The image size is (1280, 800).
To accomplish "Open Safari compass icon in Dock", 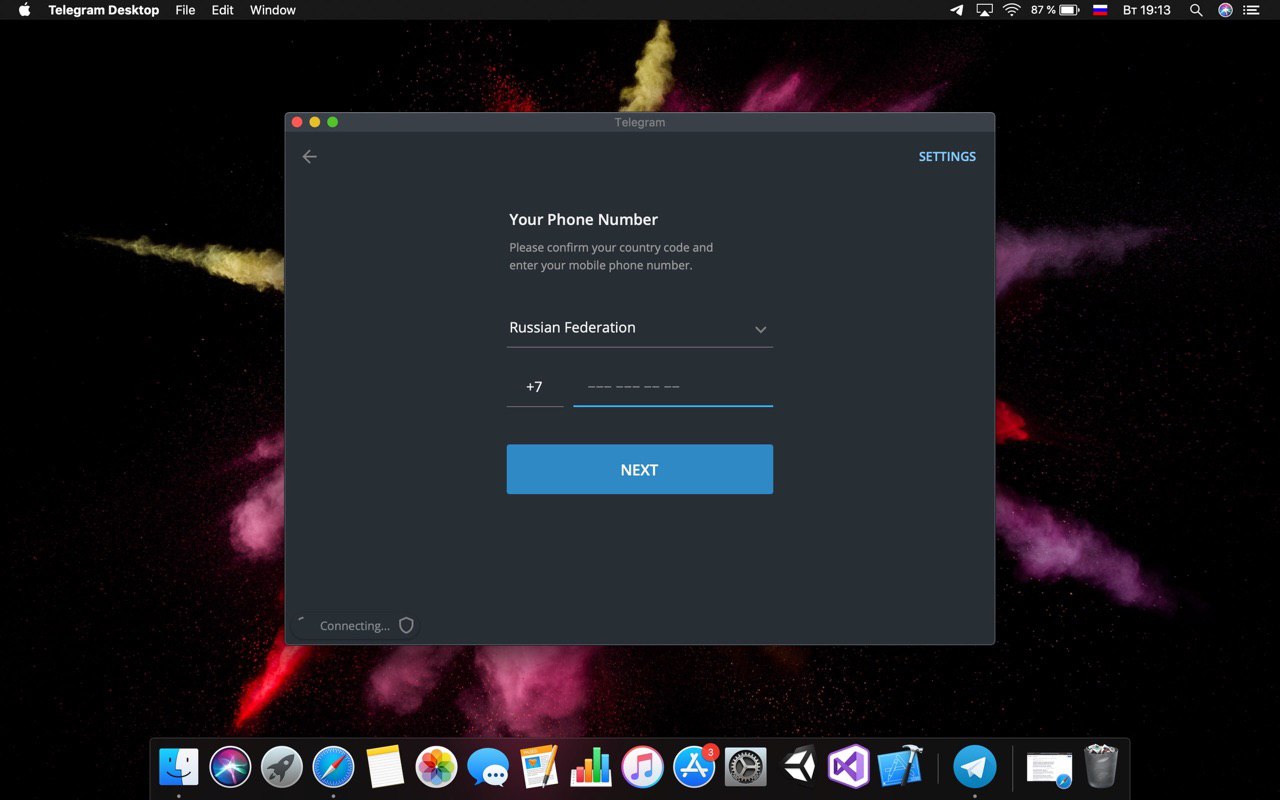I will (333, 767).
